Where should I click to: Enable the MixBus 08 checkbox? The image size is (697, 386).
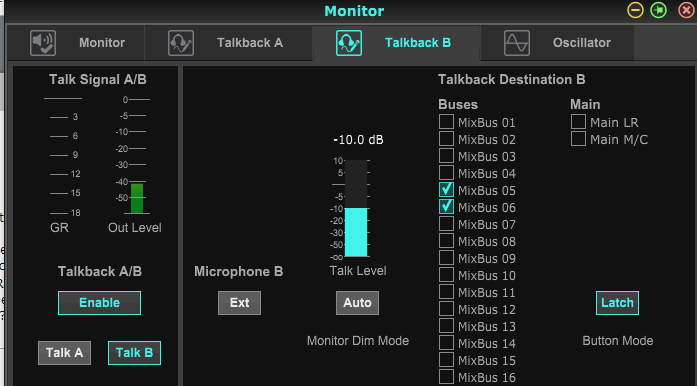[x=446, y=241]
